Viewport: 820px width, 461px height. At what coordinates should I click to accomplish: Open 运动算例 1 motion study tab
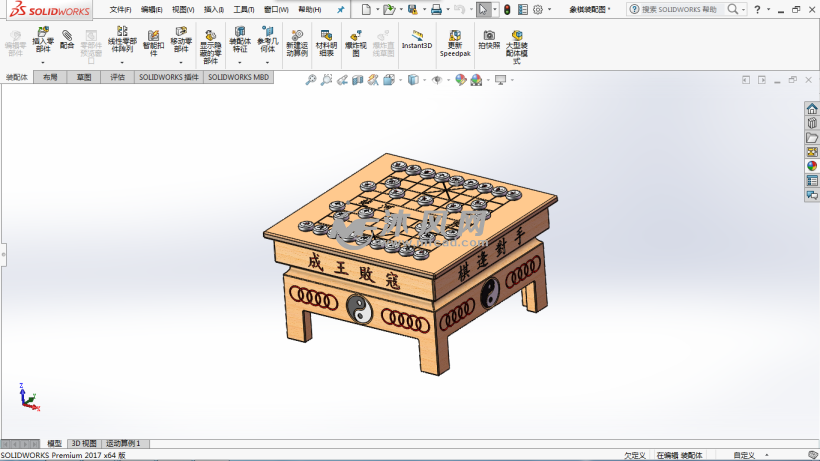click(123, 444)
